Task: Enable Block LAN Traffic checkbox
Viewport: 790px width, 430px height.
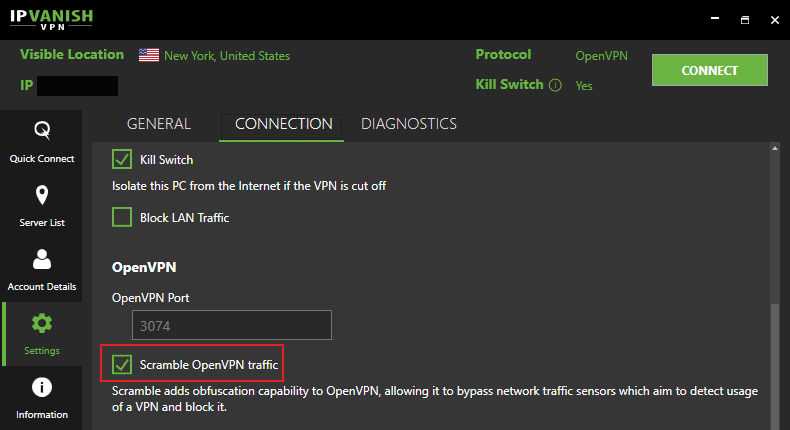Action: click(122, 217)
